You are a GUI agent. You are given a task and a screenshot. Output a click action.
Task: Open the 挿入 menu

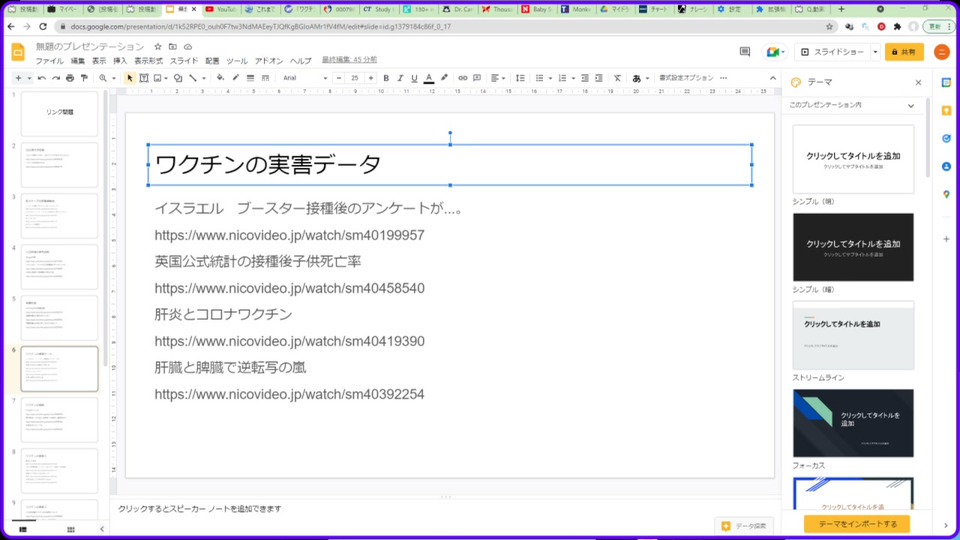[x=120, y=61]
